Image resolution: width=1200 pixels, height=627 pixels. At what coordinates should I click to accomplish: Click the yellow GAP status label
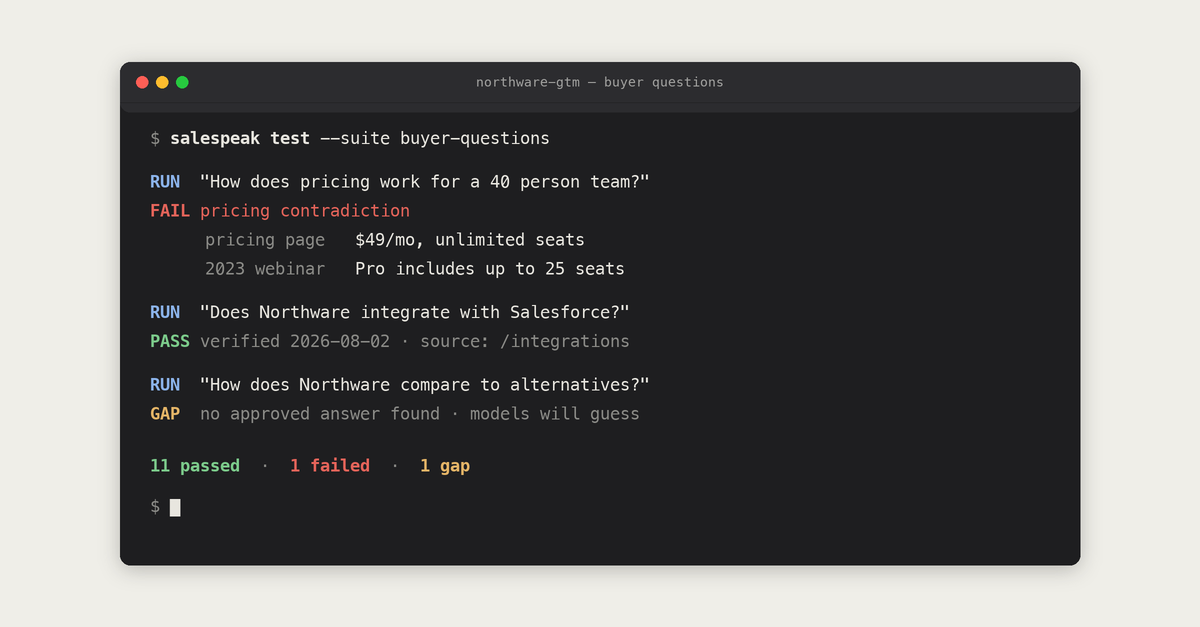pos(165,414)
